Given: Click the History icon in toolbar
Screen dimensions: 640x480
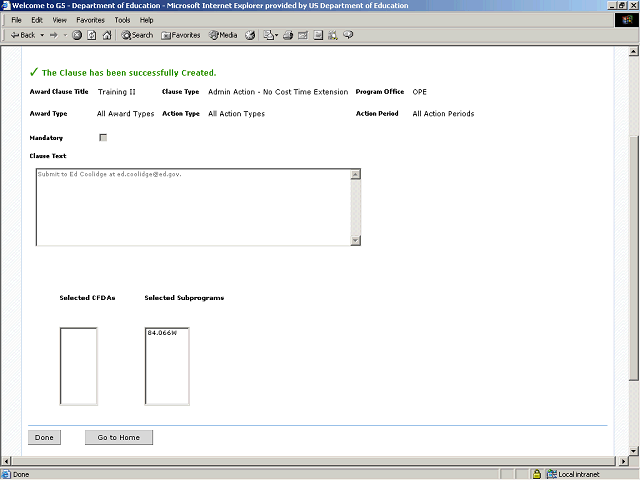Looking at the screenshot, I should click(250, 35).
